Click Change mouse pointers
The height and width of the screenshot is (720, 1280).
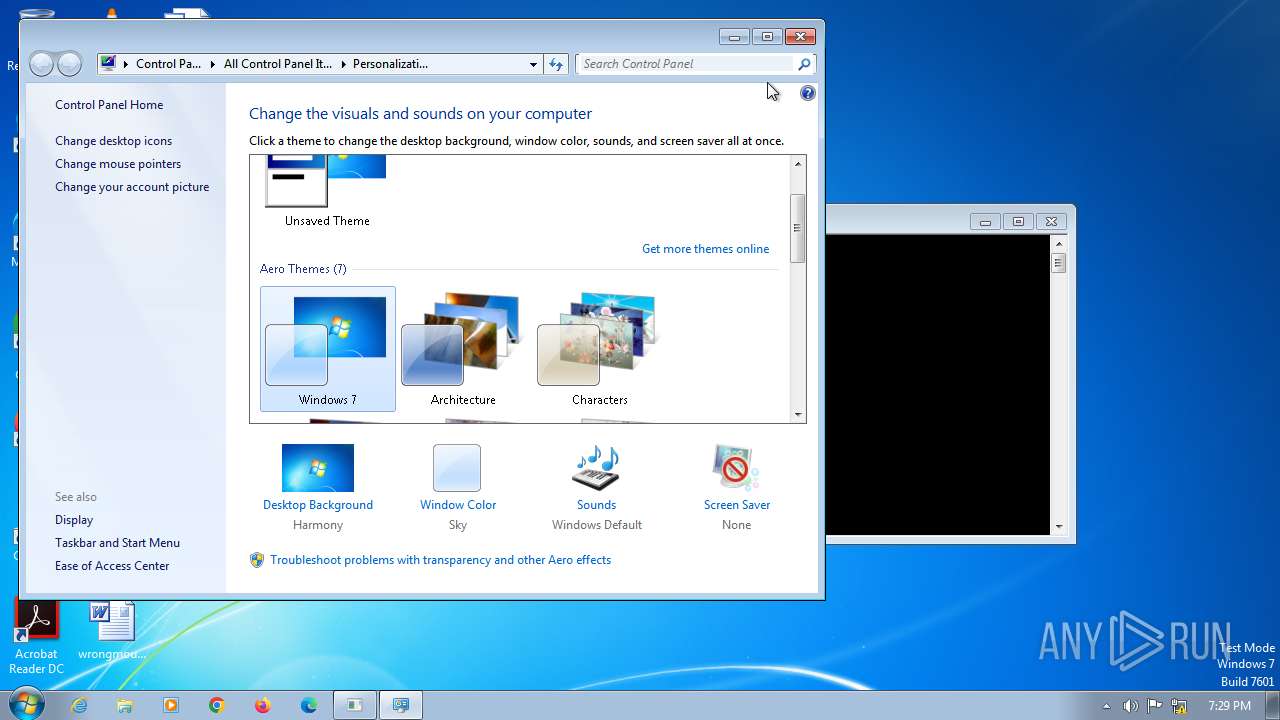pyautogui.click(x=118, y=164)
